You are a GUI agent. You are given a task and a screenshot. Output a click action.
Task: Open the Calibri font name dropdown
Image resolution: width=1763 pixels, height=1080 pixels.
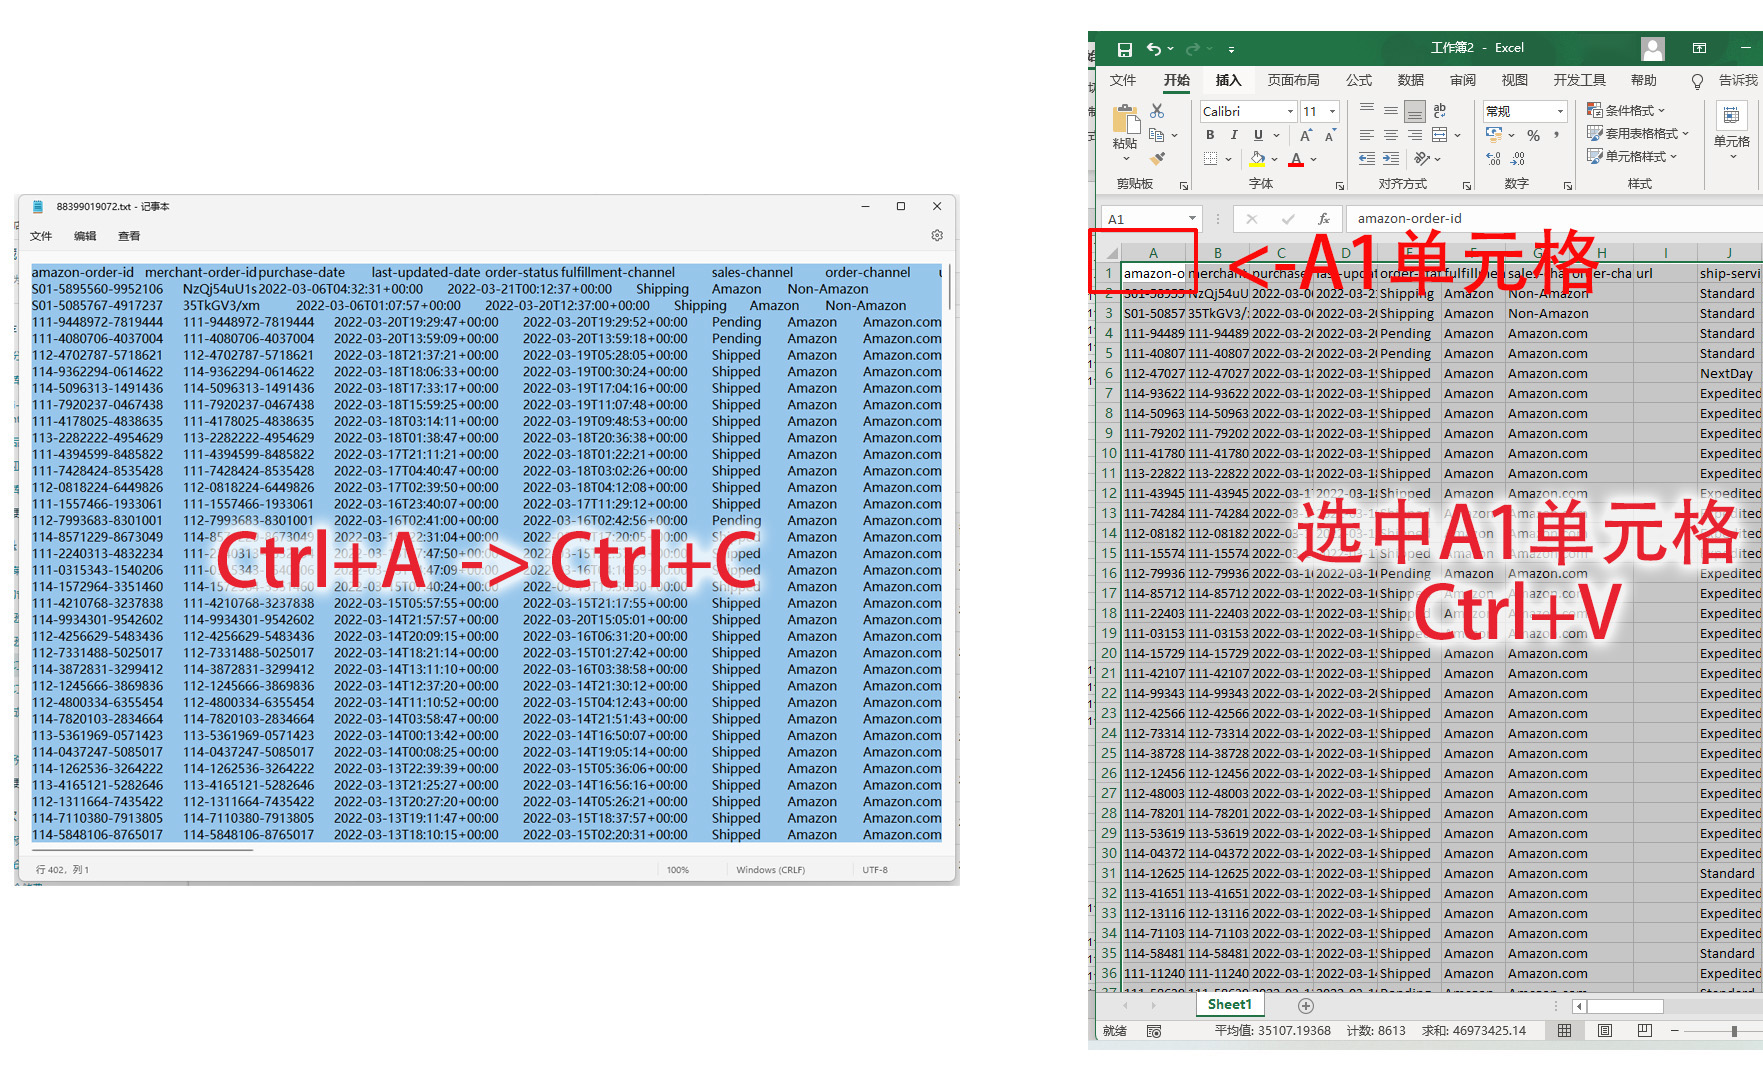(1290, 111)
